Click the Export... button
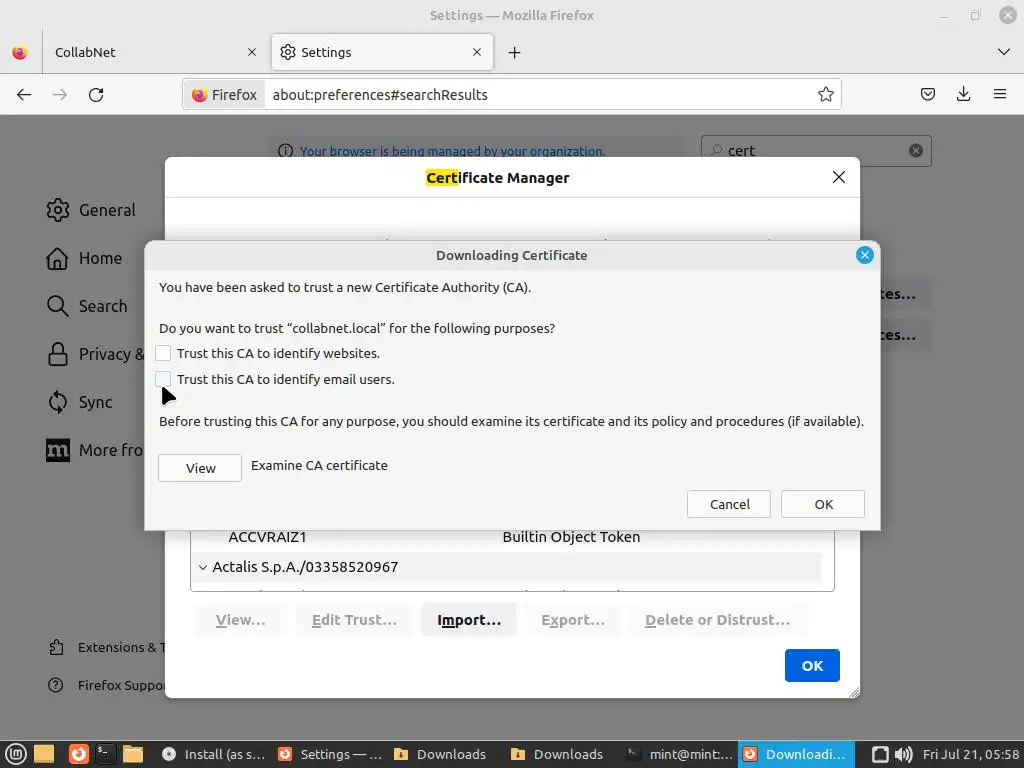The height and width of the screenshot is (768, 1024). [573, 620]
